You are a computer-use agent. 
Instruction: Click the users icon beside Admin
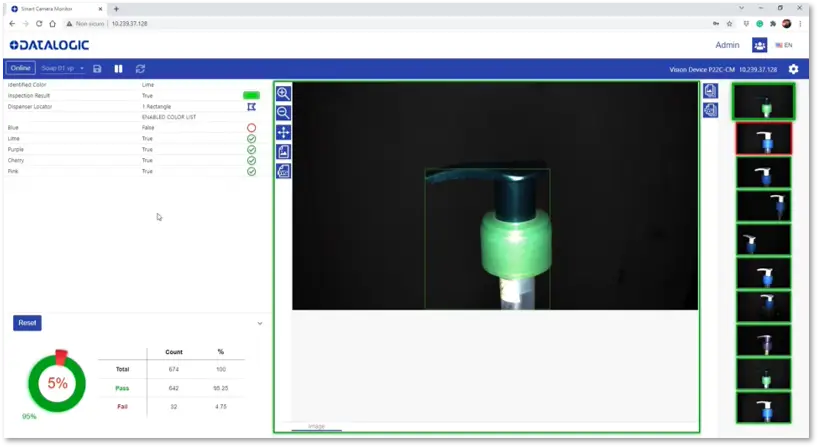point(759,45)
